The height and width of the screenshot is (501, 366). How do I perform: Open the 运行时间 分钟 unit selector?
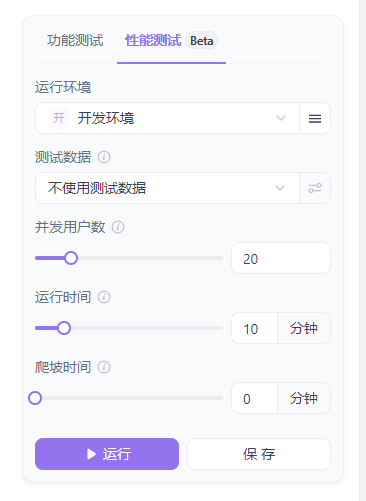[304, 328]
